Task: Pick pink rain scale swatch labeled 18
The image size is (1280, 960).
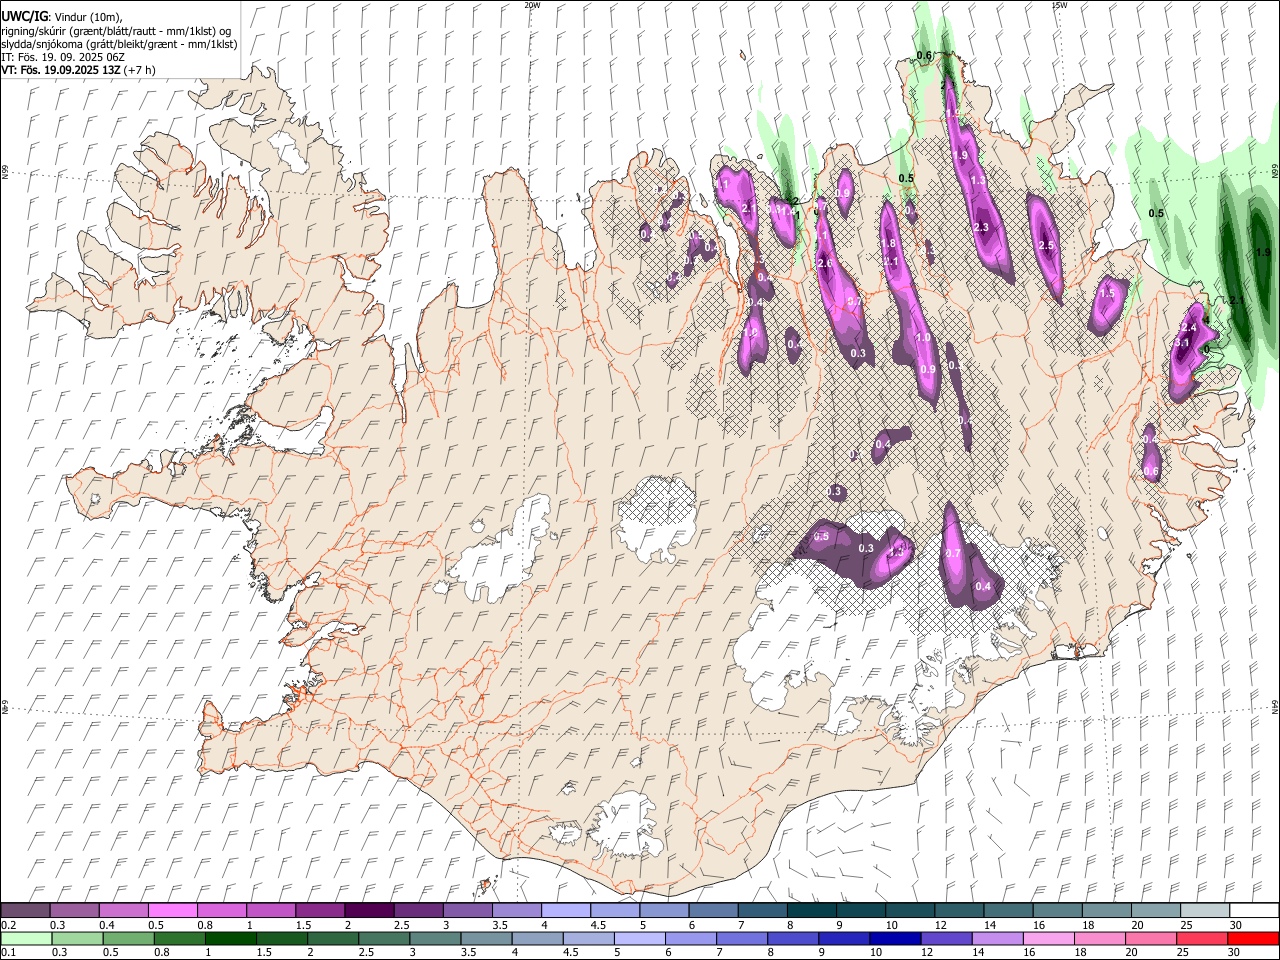Action: coord(1100,938)
